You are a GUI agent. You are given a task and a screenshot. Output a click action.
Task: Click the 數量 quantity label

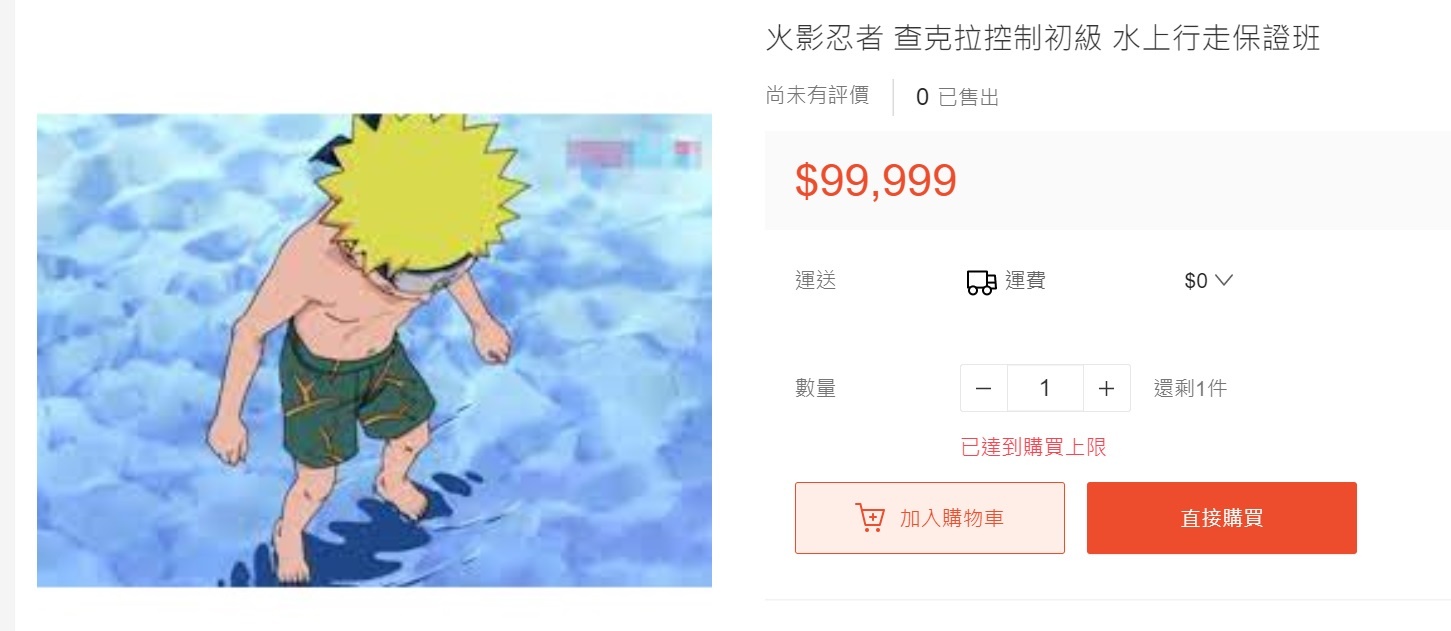pyautogui.click(x=815, y=388)
